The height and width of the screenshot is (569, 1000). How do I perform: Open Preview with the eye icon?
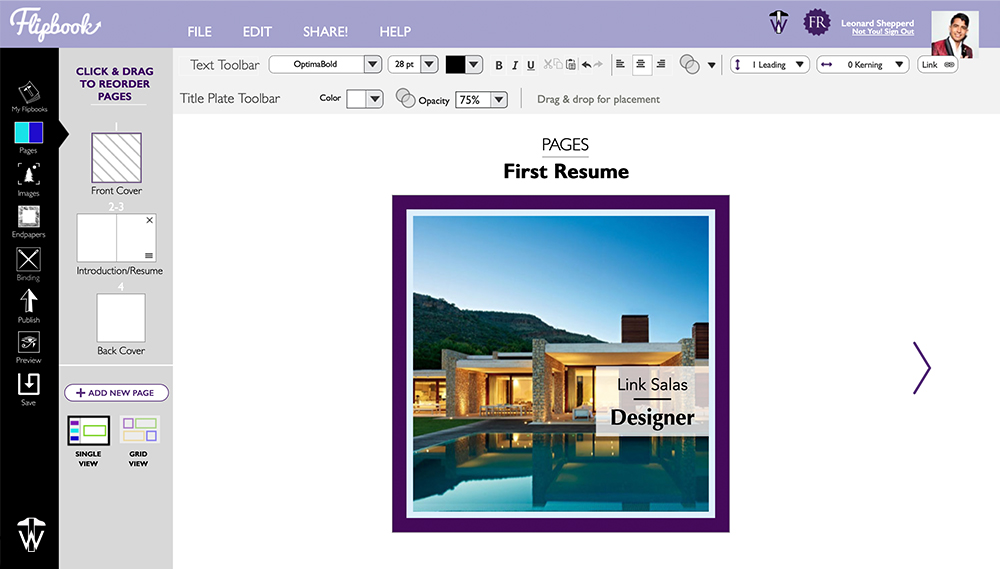click(29, 343)
